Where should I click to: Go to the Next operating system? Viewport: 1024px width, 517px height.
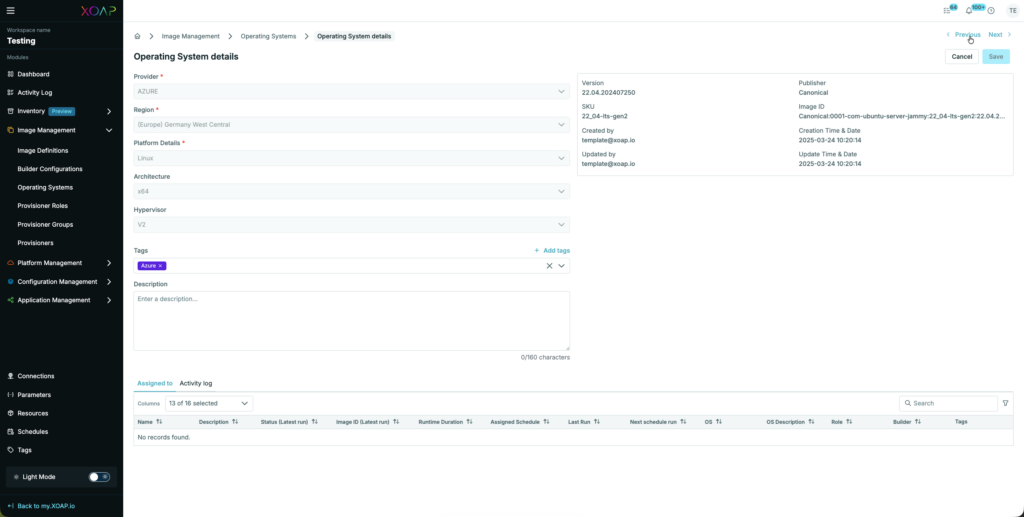pyautogui.click(x=999, y=35)
